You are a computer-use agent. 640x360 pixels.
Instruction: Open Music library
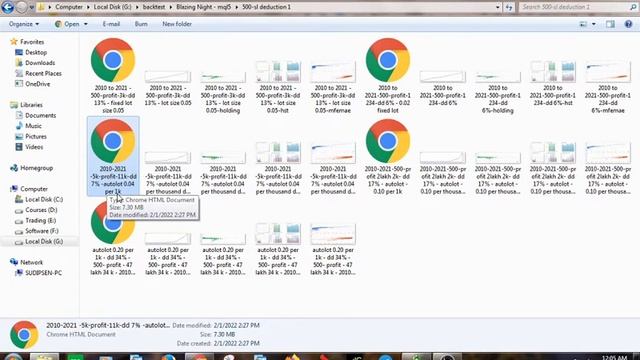click(x=33, y=126)
